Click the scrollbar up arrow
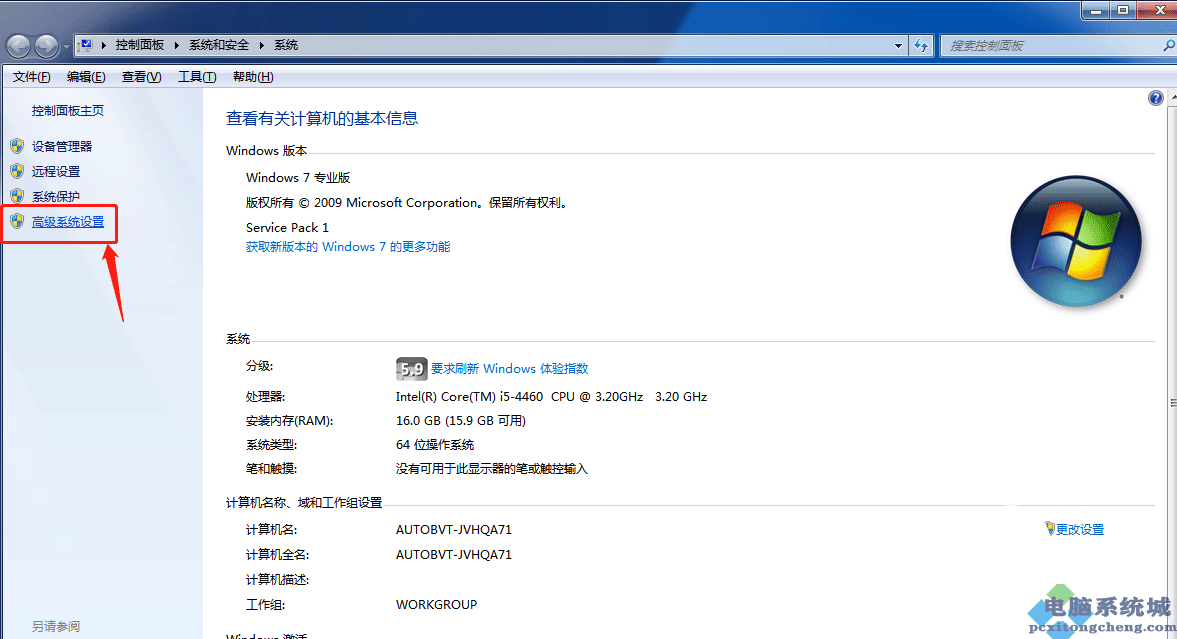1177x639 pixels. [x=1172, y=98]
